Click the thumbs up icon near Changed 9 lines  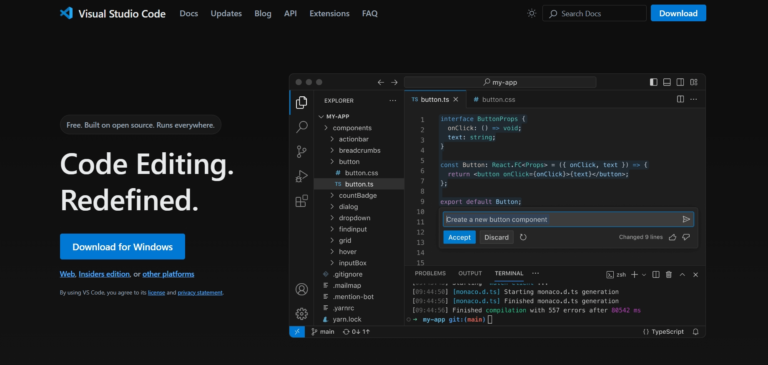(x=672, y=237)
